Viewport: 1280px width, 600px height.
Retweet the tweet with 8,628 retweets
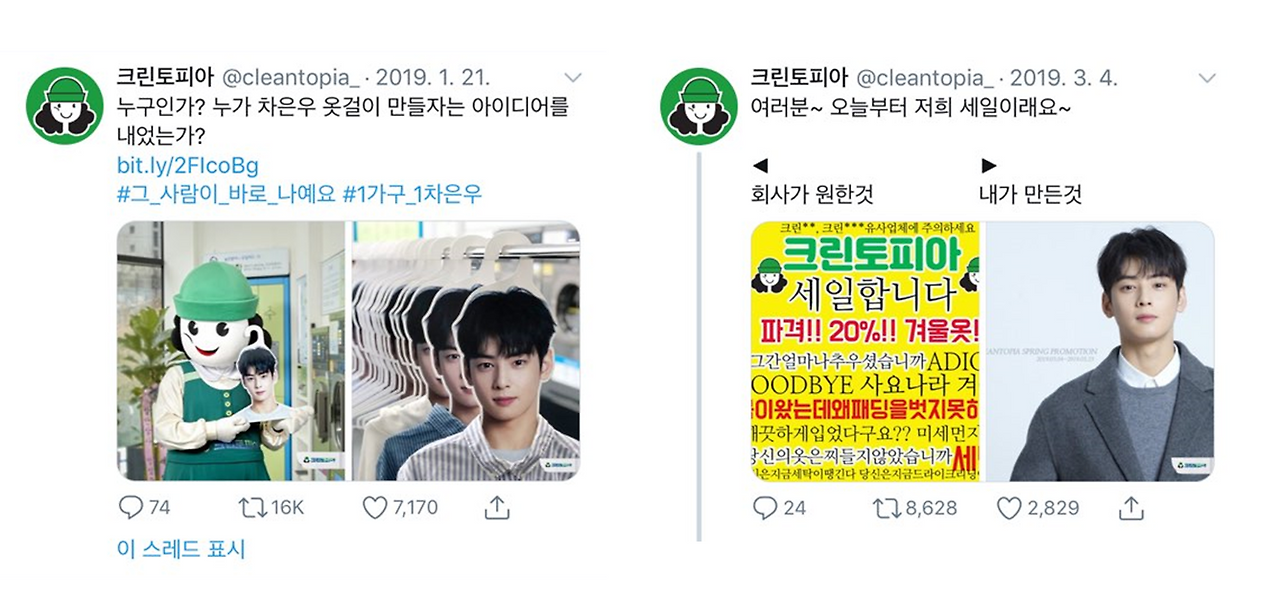[x=886, y=508]
